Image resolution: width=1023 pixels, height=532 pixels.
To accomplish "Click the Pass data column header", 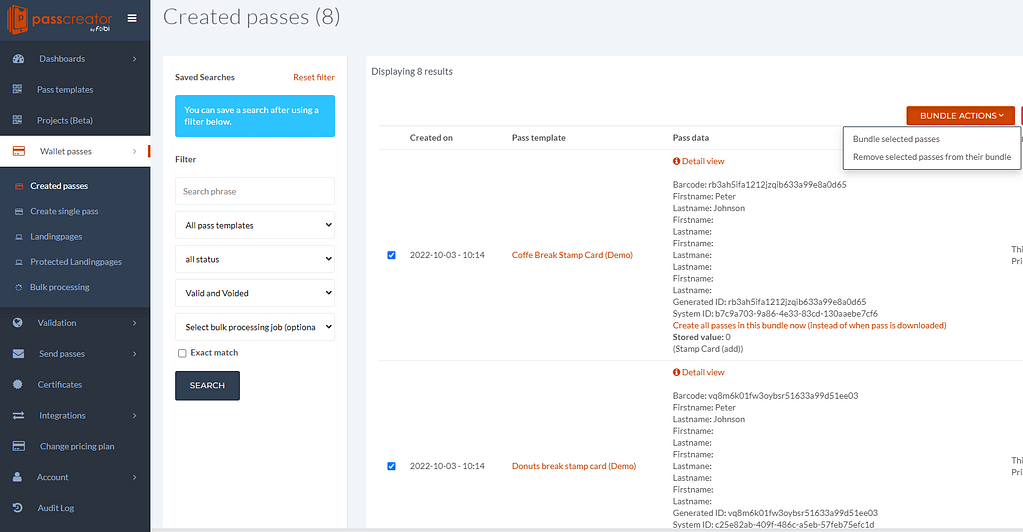I will pos(690,138).
